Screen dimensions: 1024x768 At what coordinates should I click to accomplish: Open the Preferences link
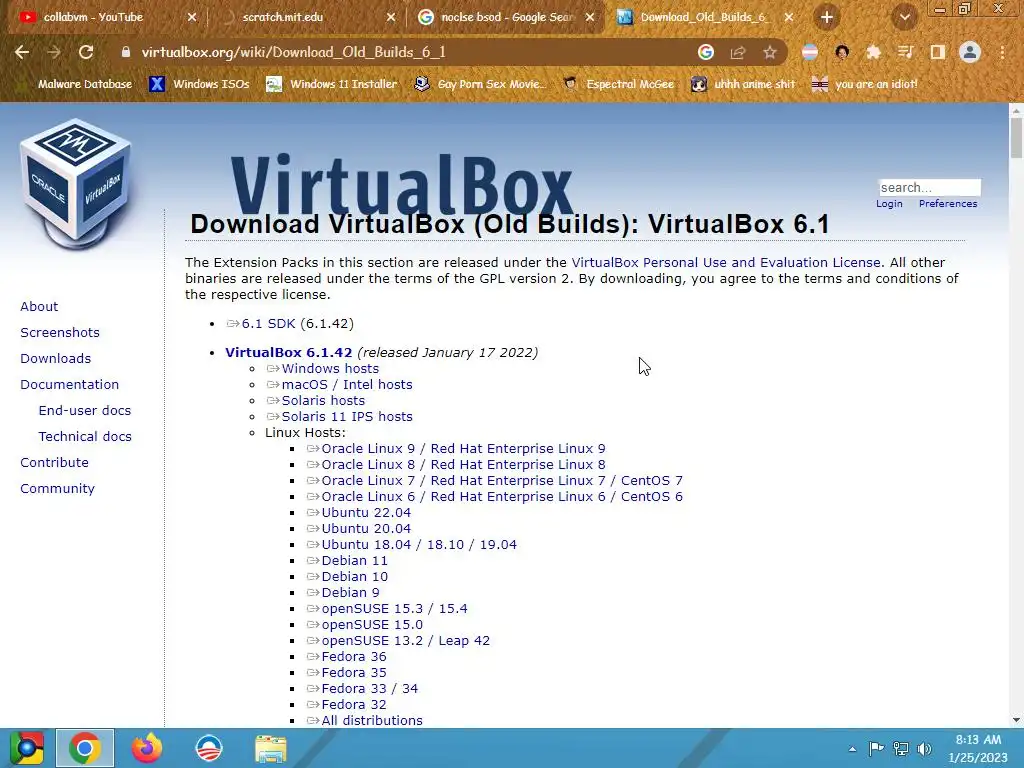pos(948,204)
